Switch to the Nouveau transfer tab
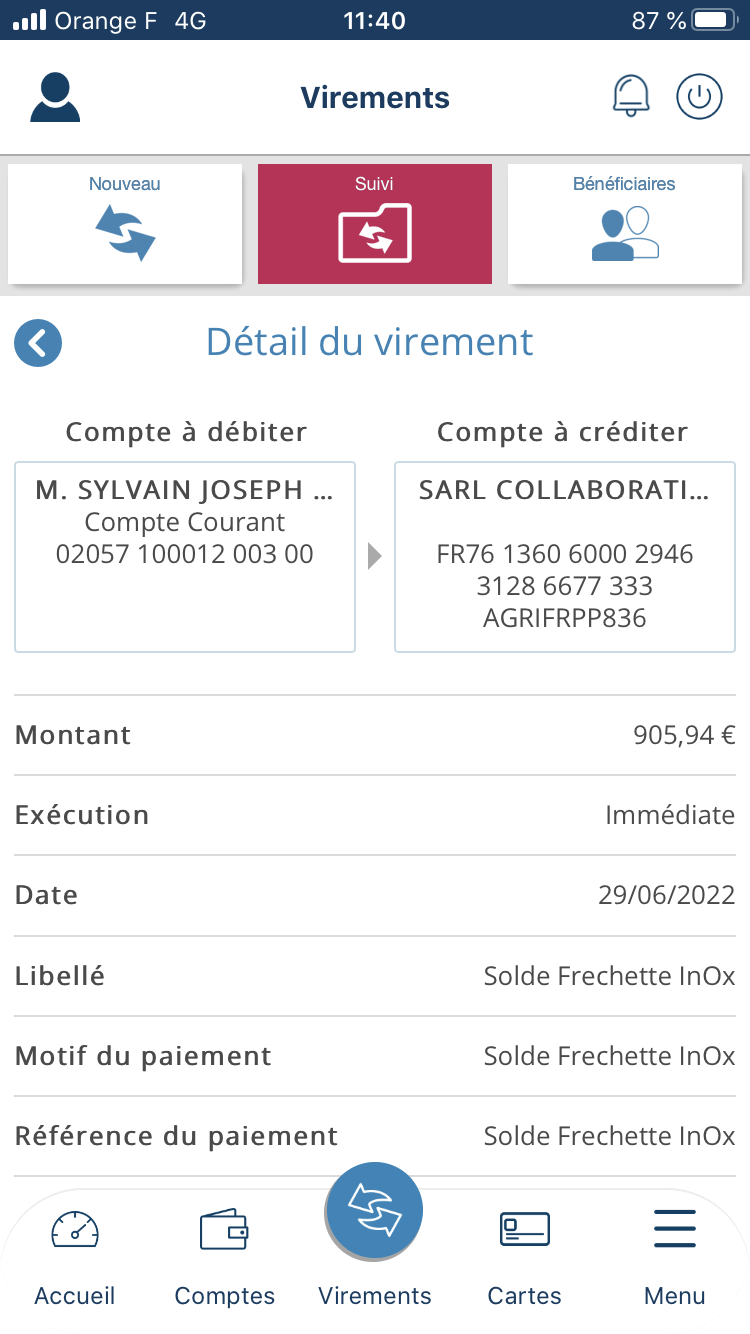This screenshot has width=750, height=1334. pos(125,224)
